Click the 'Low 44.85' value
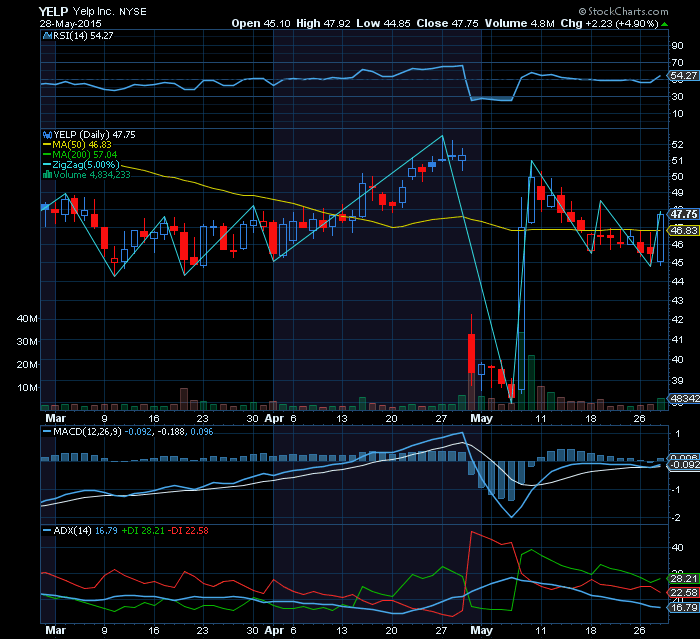This screenshot has width=700, height=639. pos(383,24)
